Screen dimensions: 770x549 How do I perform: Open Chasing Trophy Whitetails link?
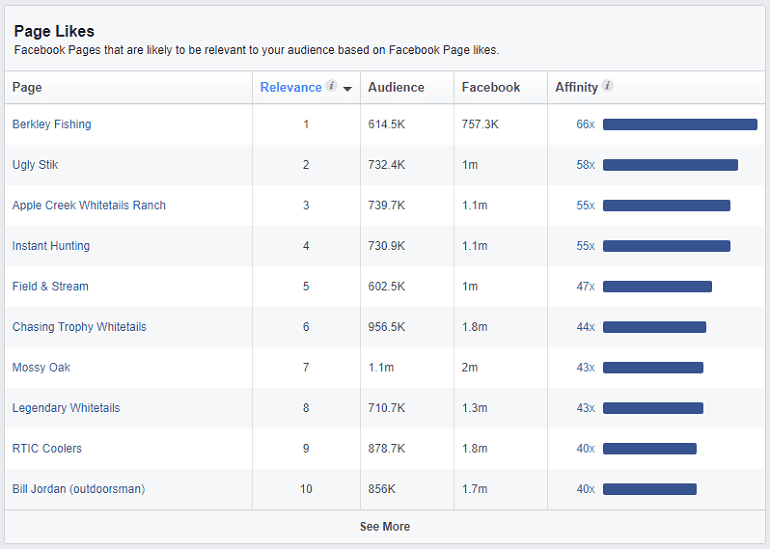pyautogui.click(x=79, y=327)
